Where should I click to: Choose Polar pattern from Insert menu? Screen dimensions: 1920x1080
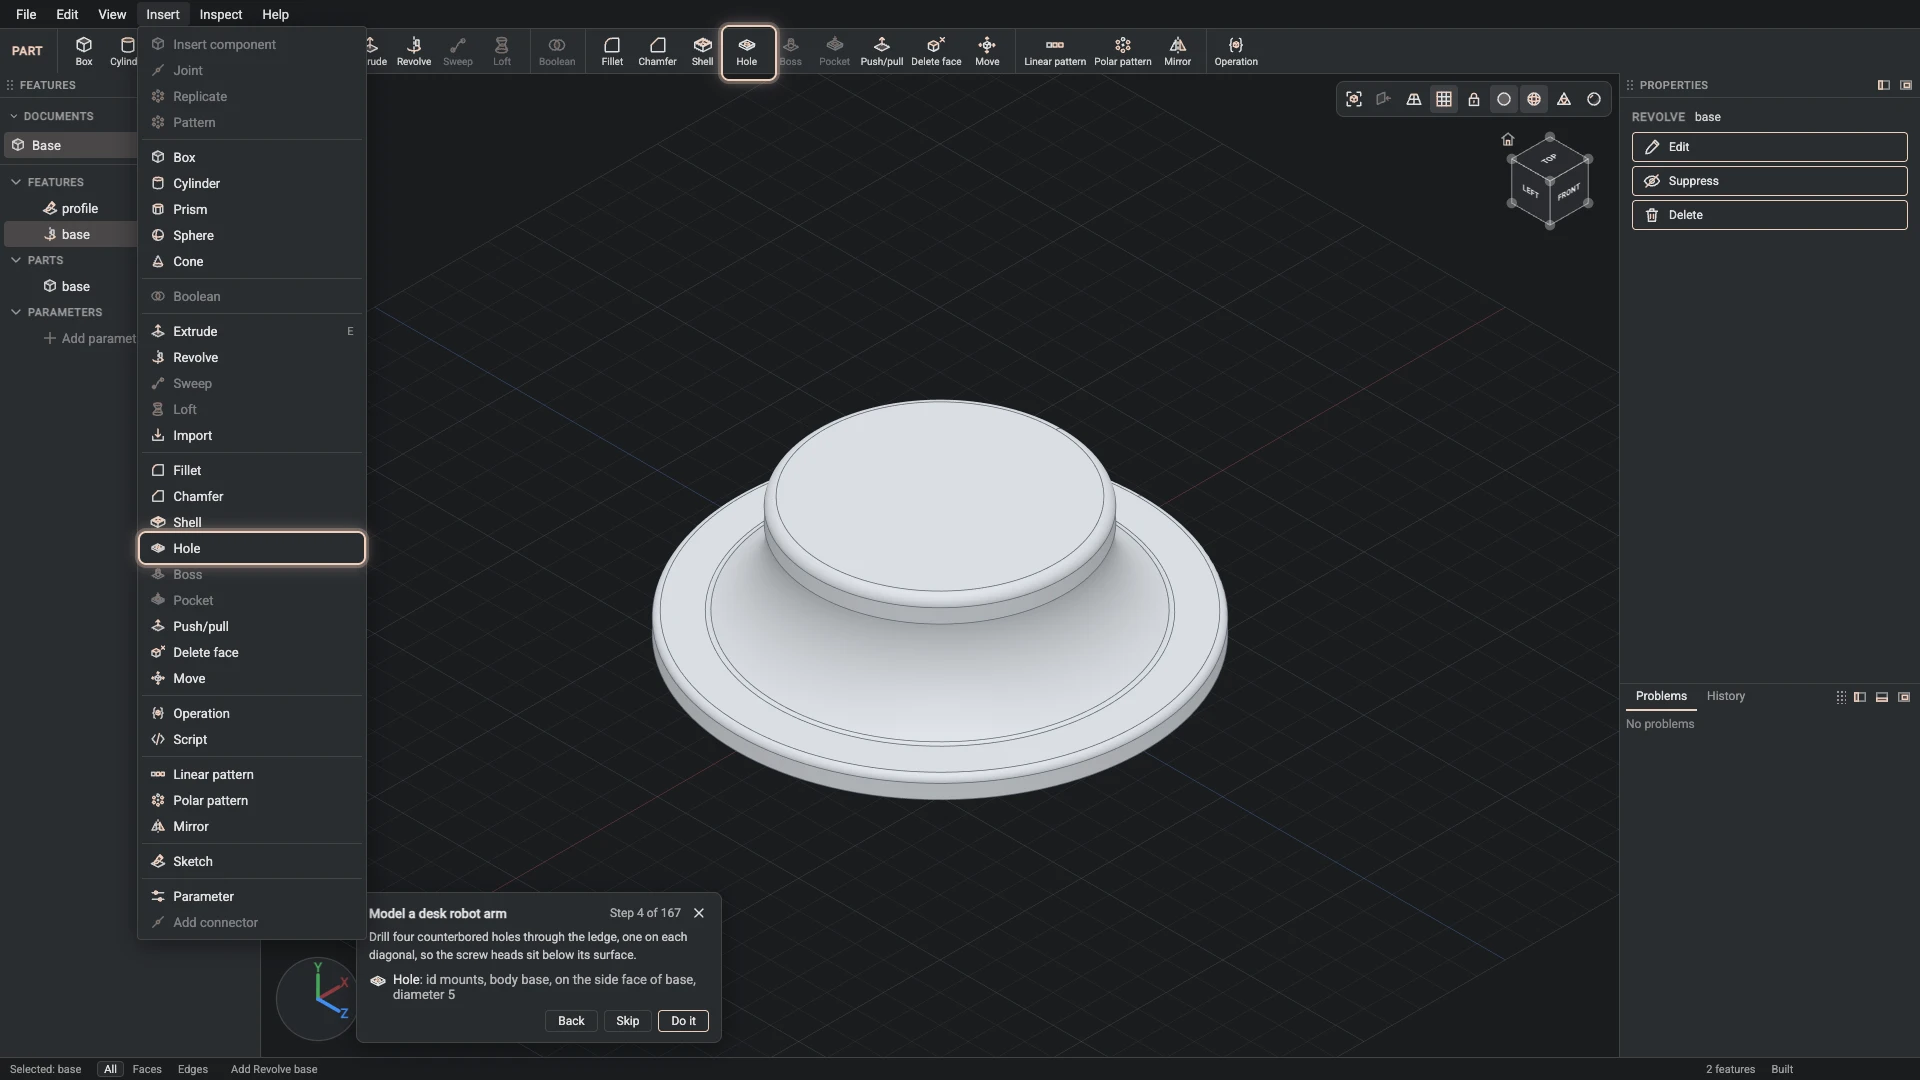pos(252,800)
